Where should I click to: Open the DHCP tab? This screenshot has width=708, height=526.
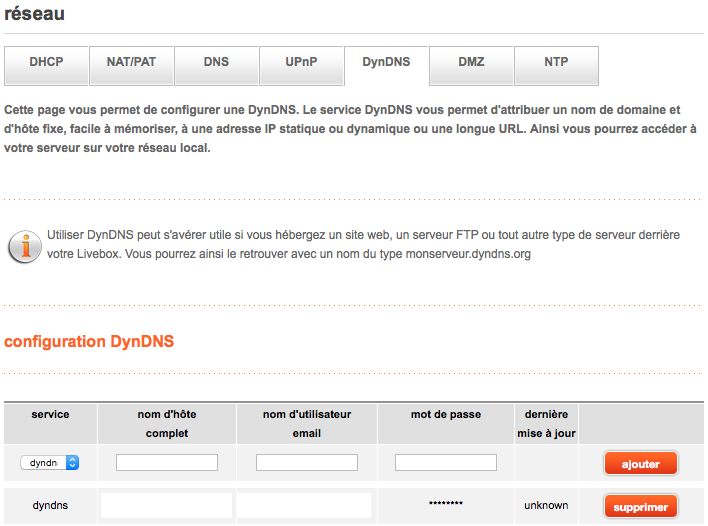point(46,65)
